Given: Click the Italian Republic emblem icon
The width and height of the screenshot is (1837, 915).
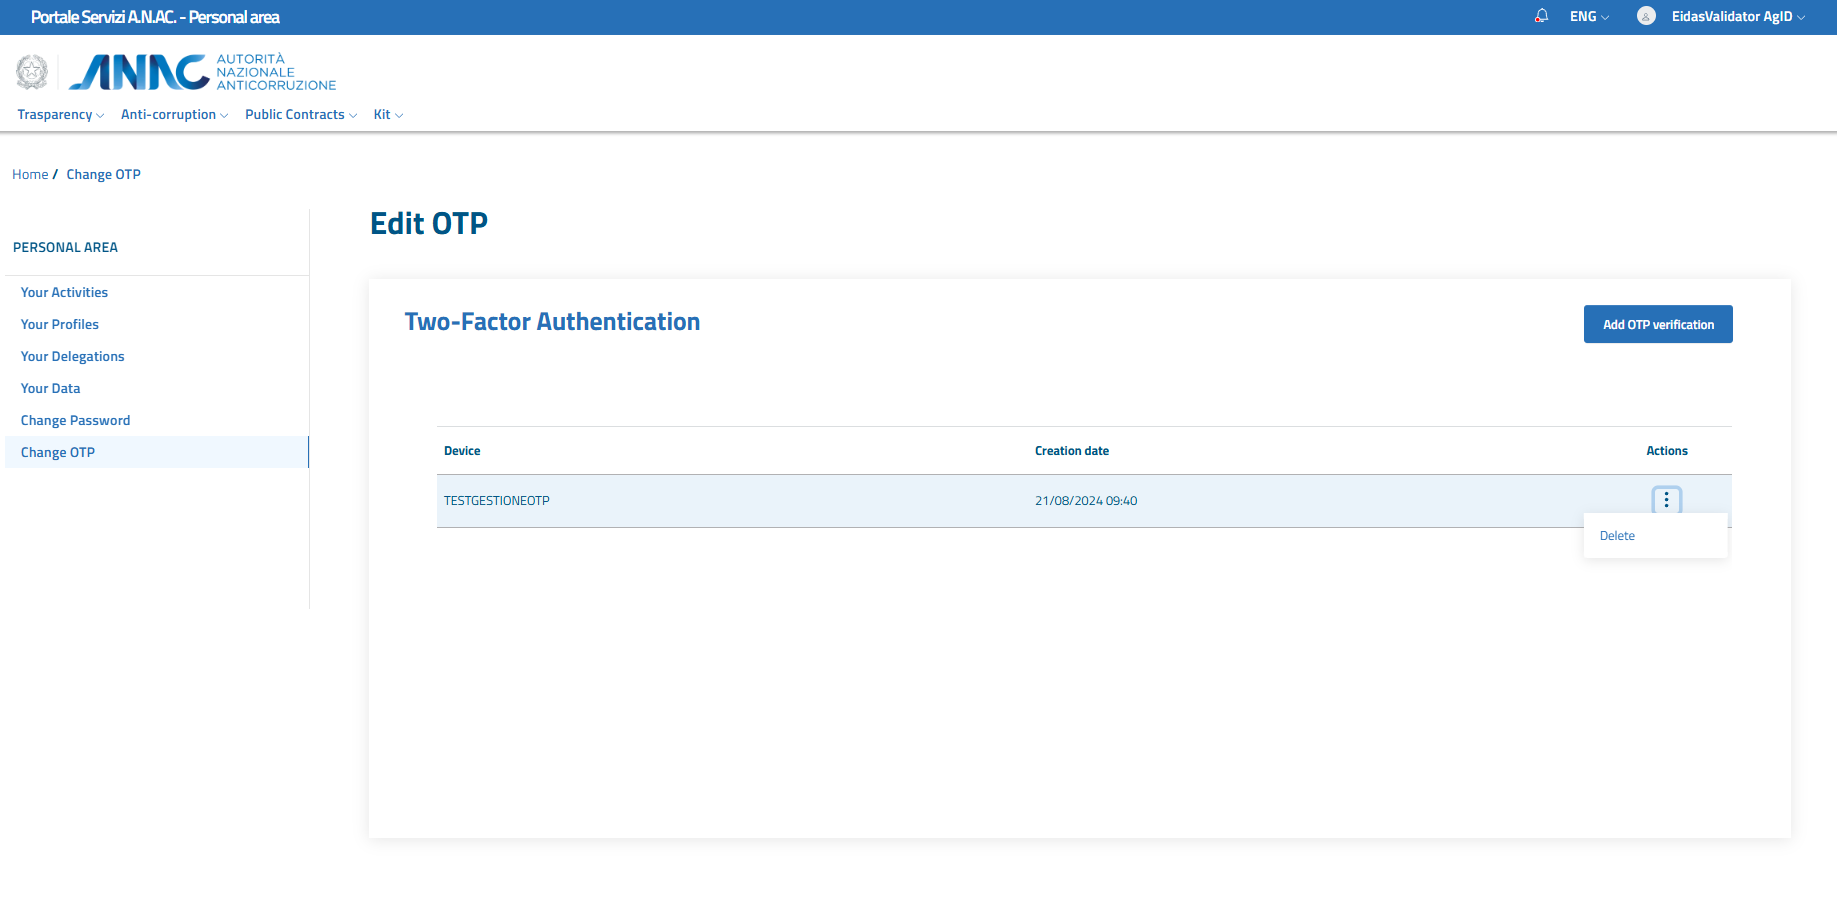Looking at the screenshot, I should 32,72.
